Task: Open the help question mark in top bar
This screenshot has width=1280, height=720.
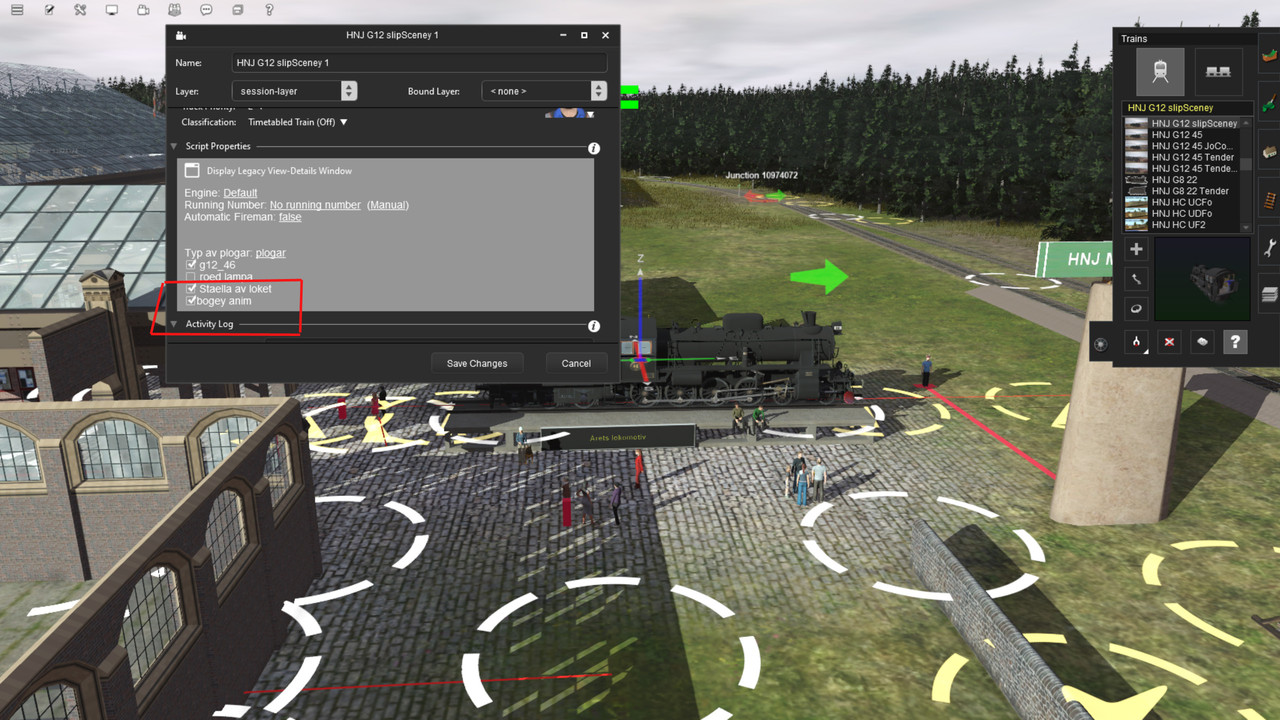Action: tap(269, 10)
